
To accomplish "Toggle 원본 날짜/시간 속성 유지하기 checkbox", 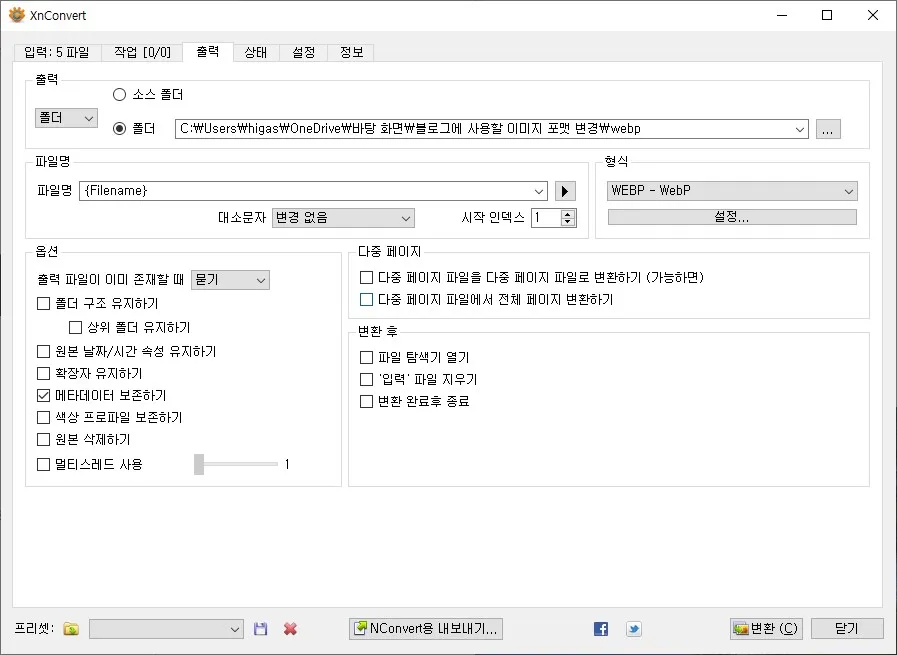I will [x=43, y=351].
